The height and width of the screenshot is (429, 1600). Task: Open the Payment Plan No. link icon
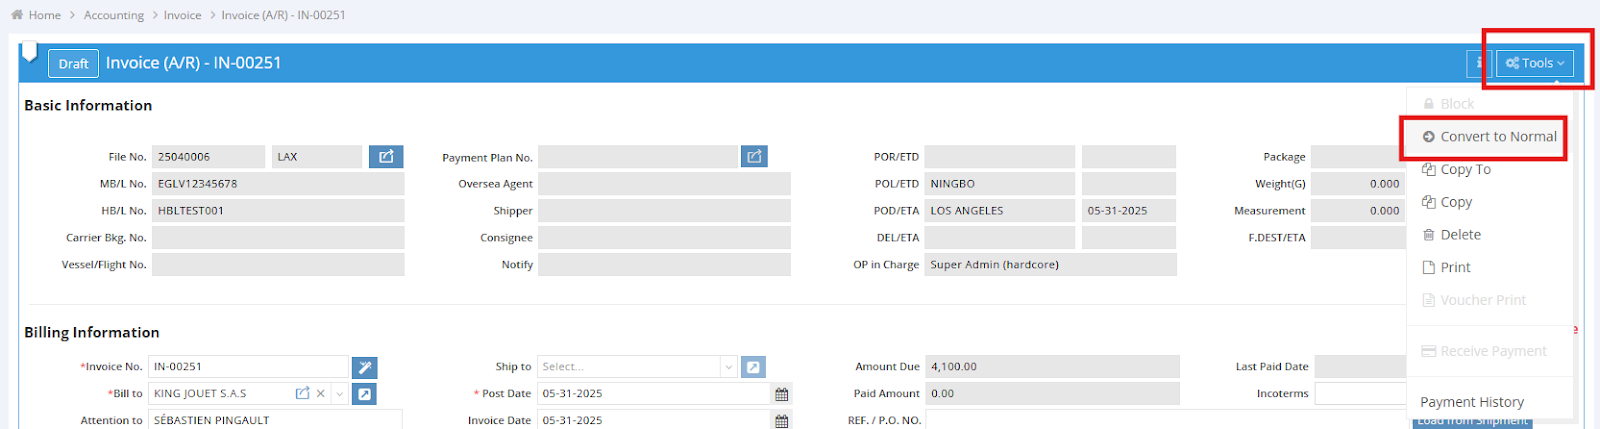(x=754, y=157)
